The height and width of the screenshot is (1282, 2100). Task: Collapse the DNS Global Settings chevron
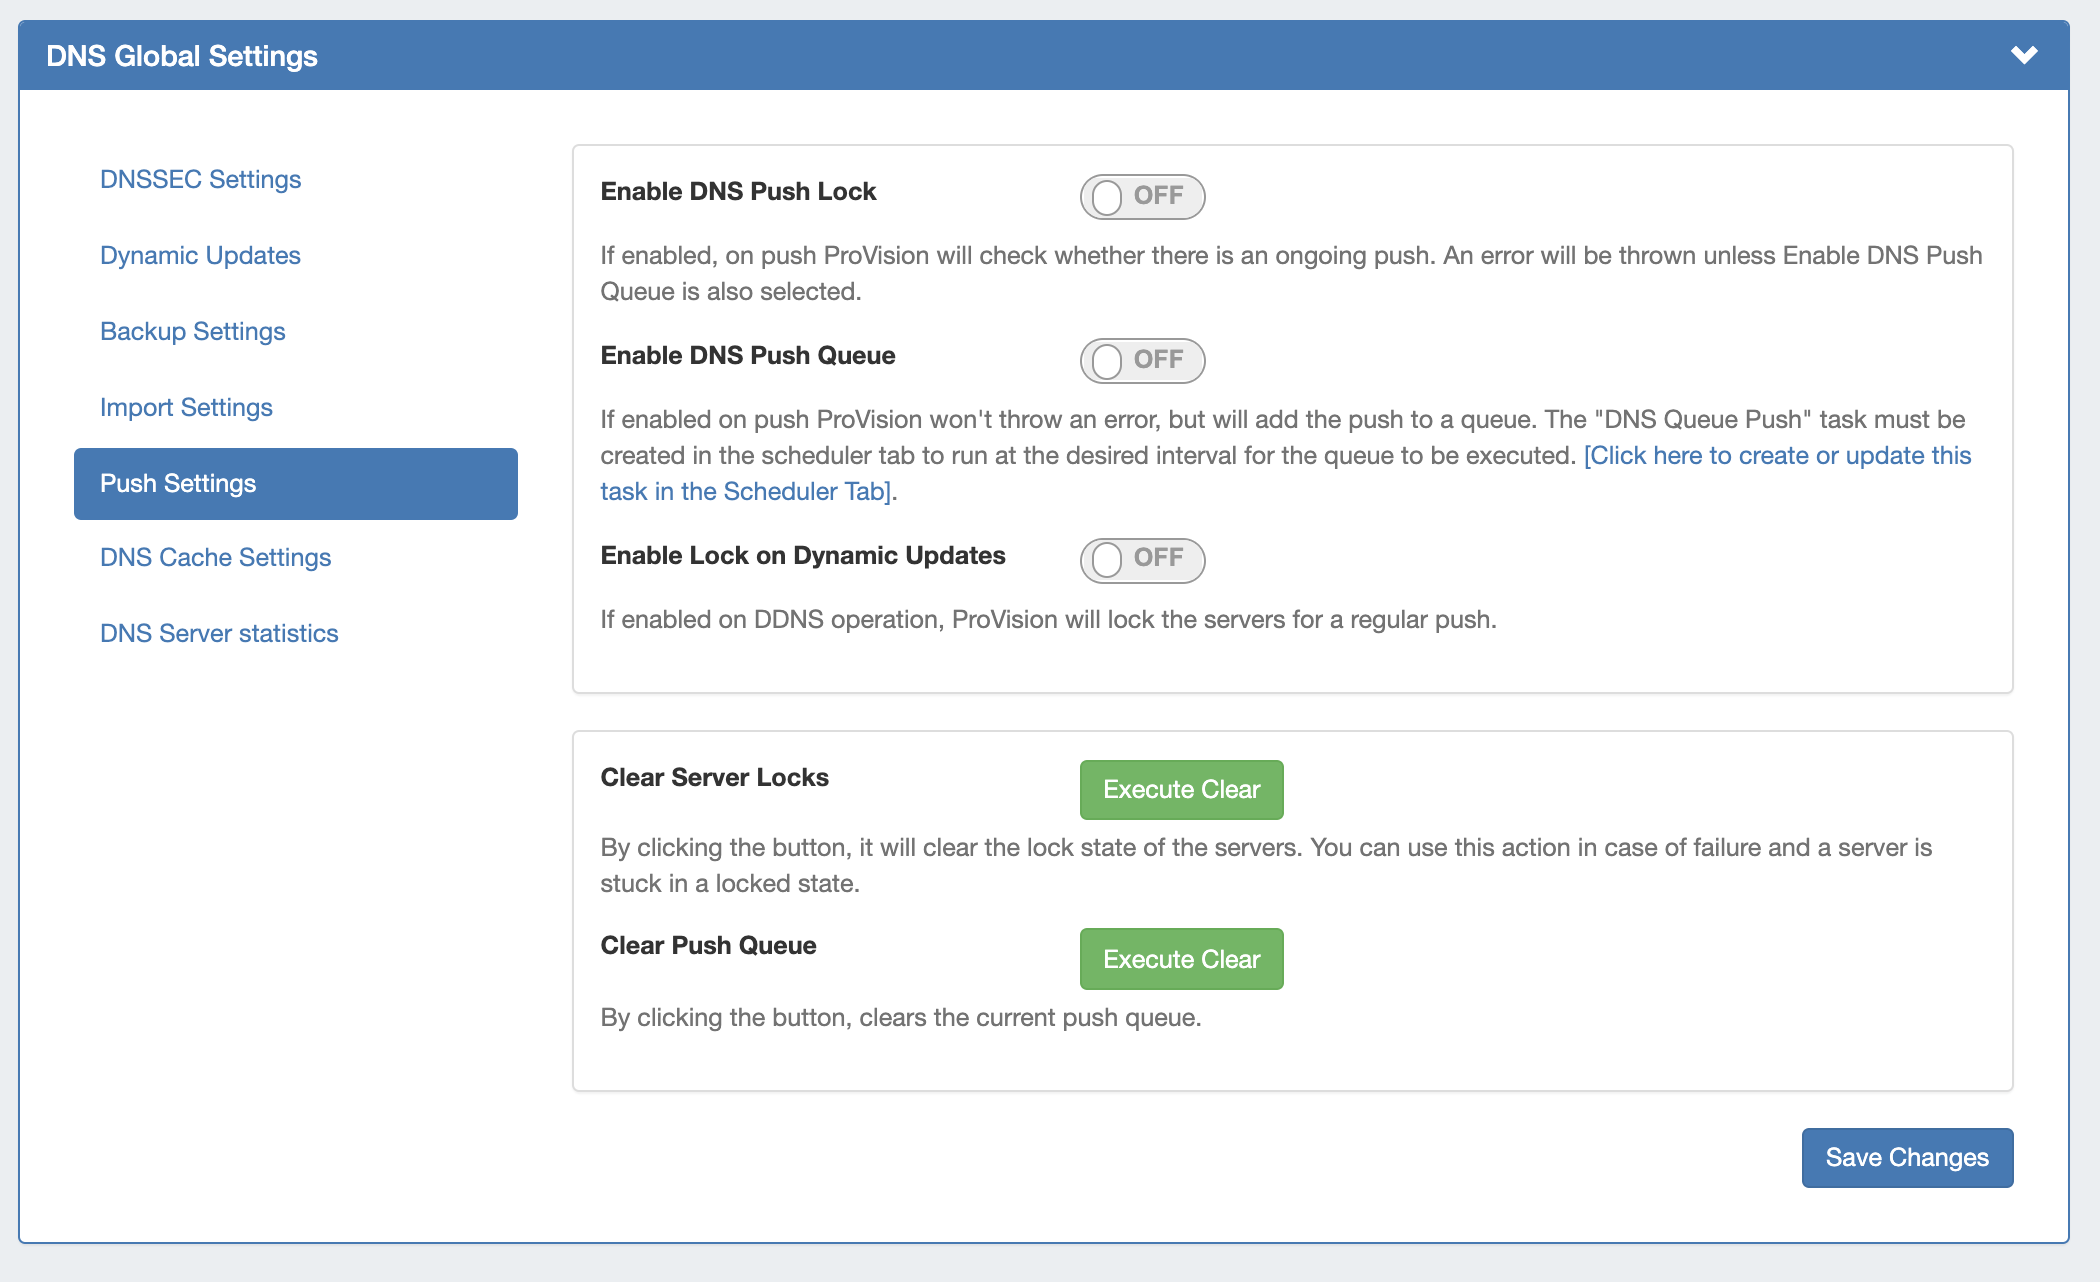[2024, 55]
